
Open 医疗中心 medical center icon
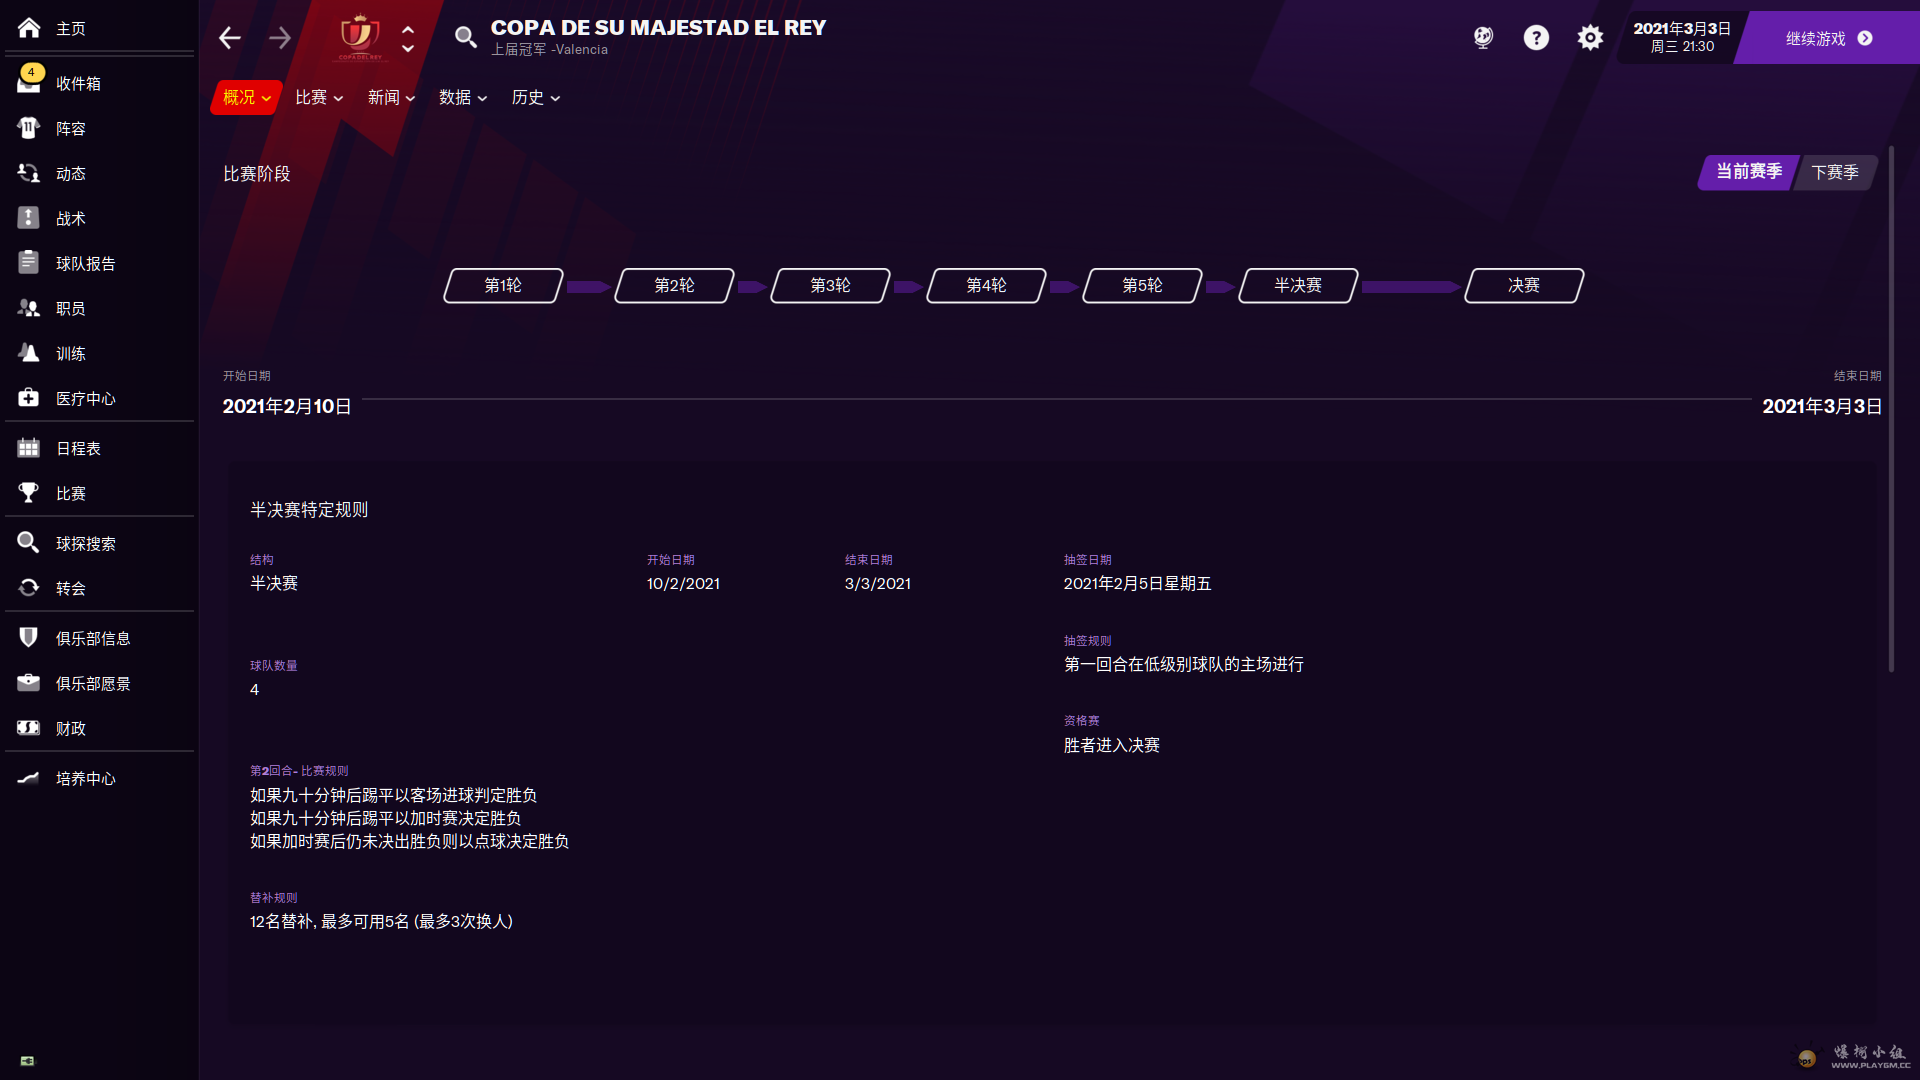tap(29, 398)
